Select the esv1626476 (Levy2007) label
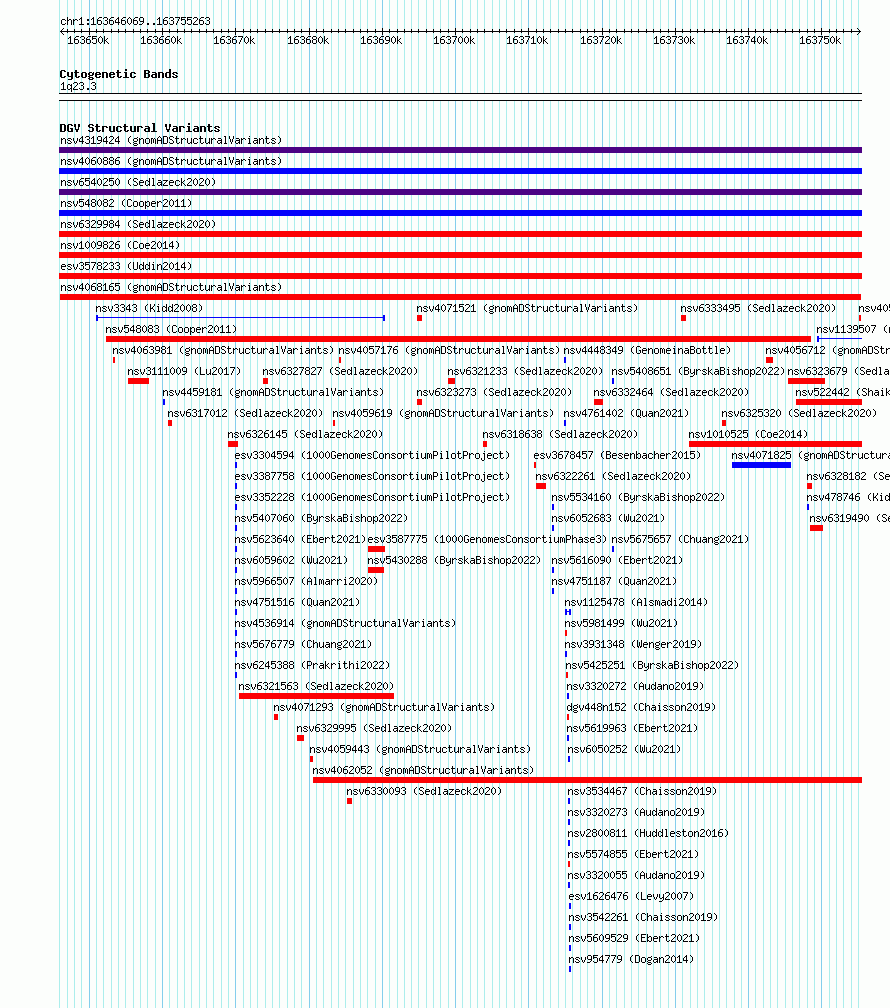Image resolution: width=890 pixels, height=1008 pixels. 631,896
